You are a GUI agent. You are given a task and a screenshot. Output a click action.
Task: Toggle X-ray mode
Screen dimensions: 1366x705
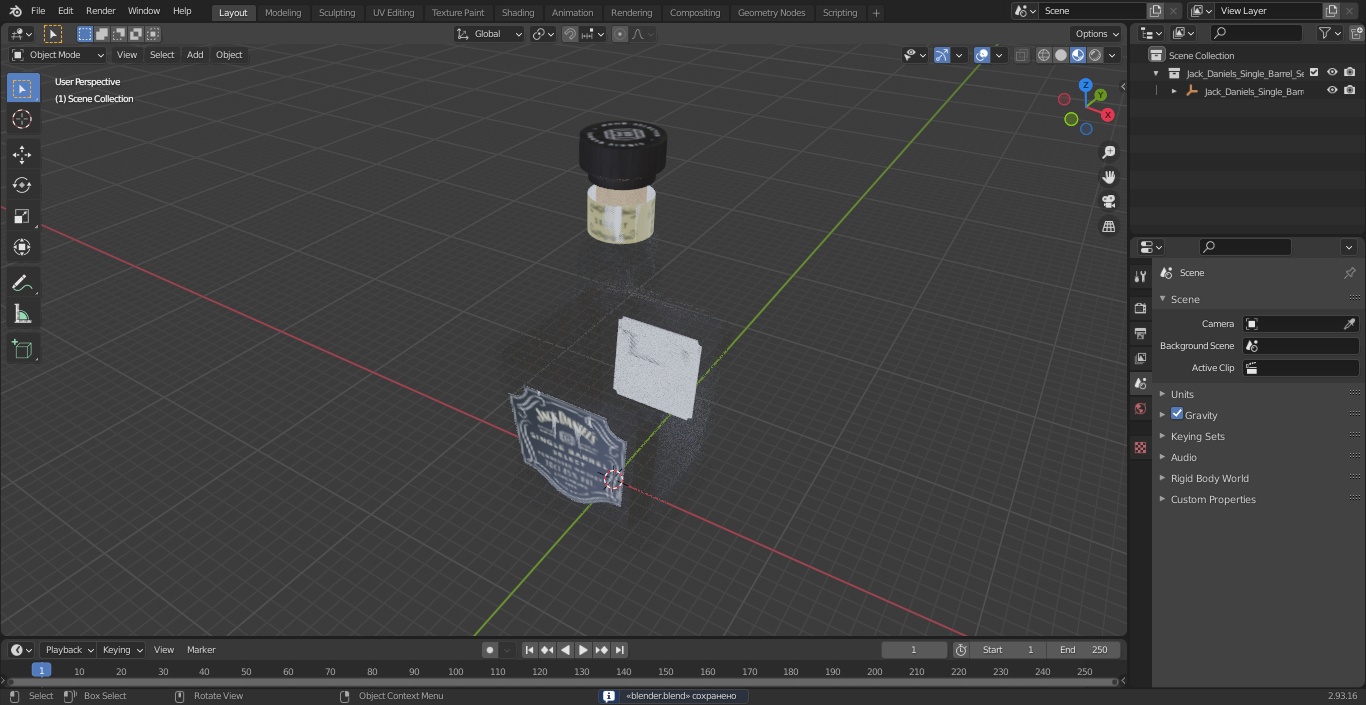click(1021, 55)
